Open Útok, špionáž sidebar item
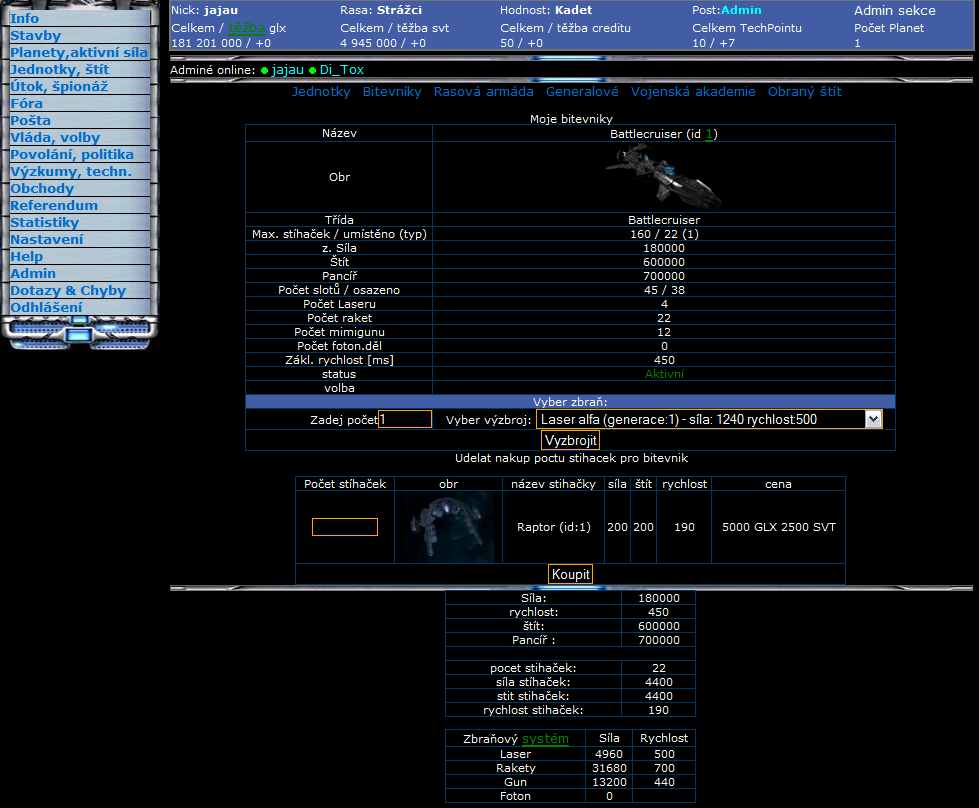The image size is (979, 808). pos(59,86)
